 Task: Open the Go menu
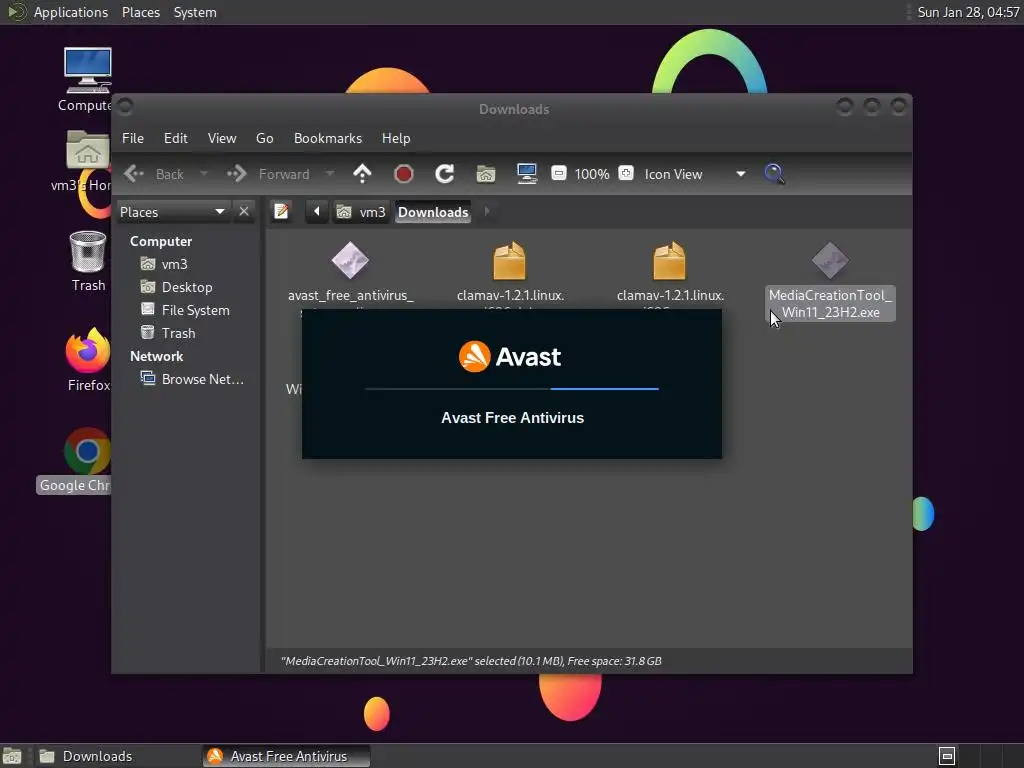(x=264, y=138)
